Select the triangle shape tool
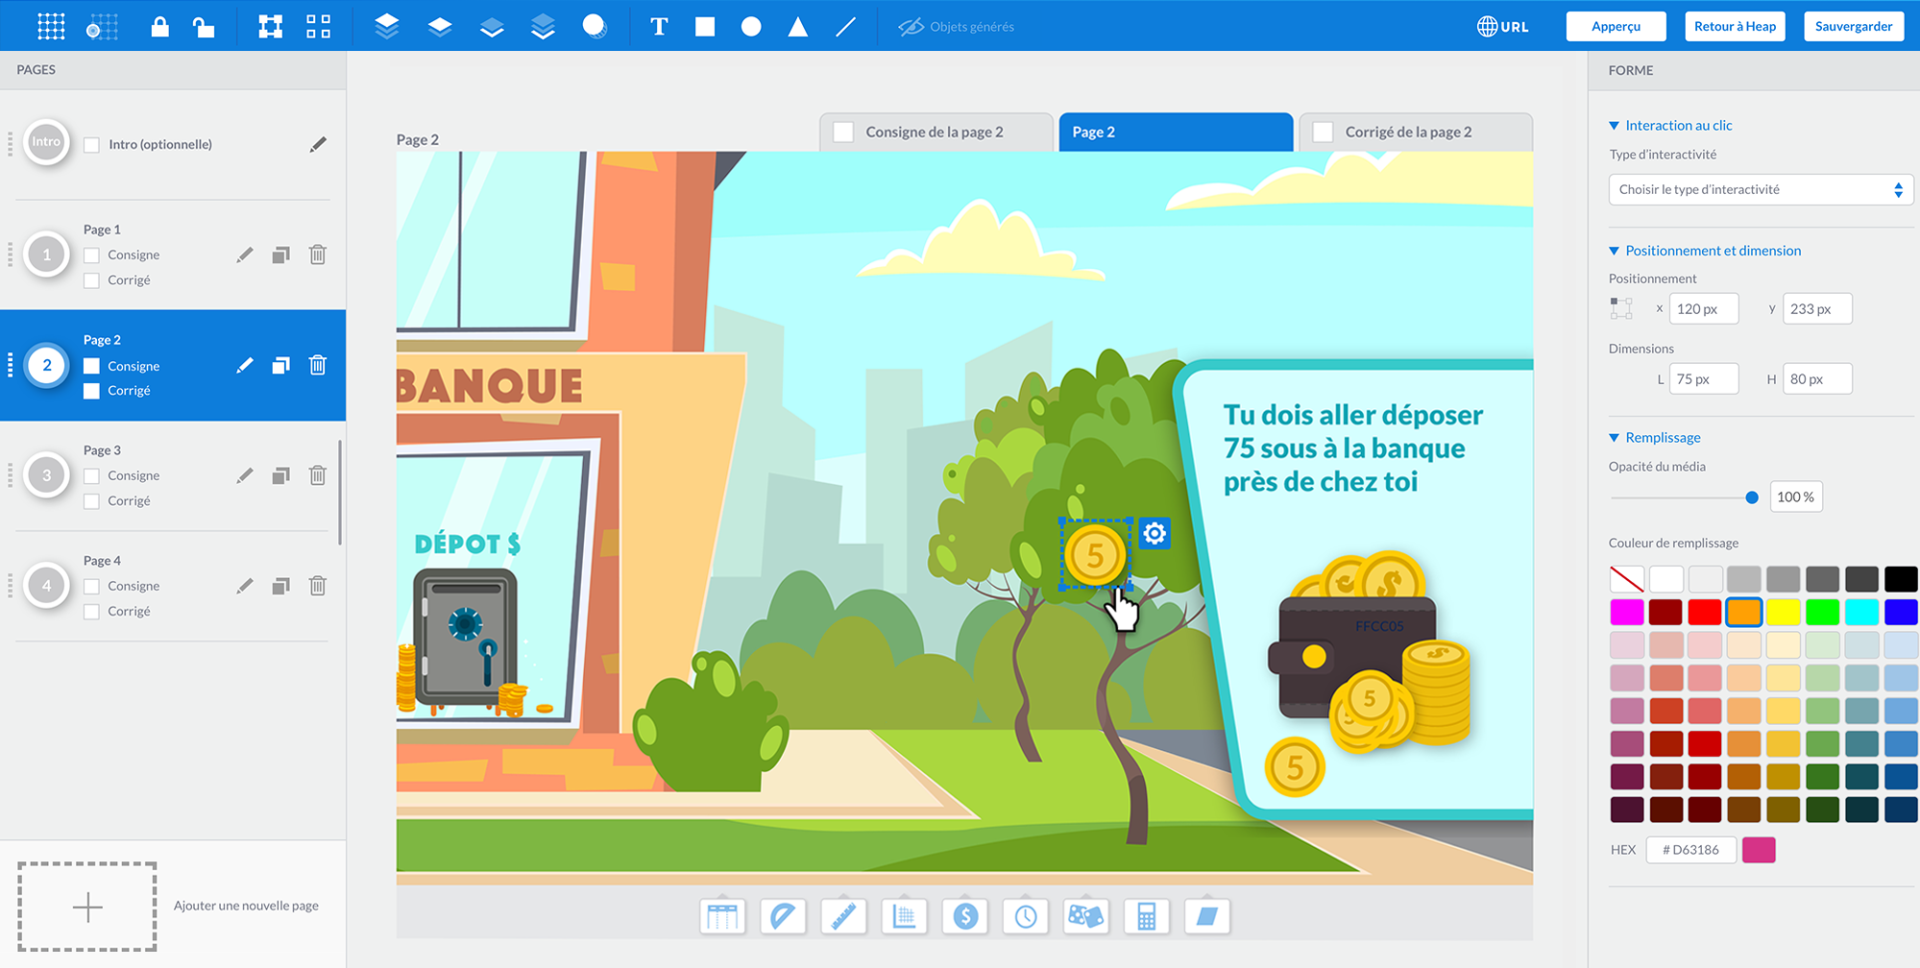The height and width of the screenshot is (968, 1920). coord(797,27)
